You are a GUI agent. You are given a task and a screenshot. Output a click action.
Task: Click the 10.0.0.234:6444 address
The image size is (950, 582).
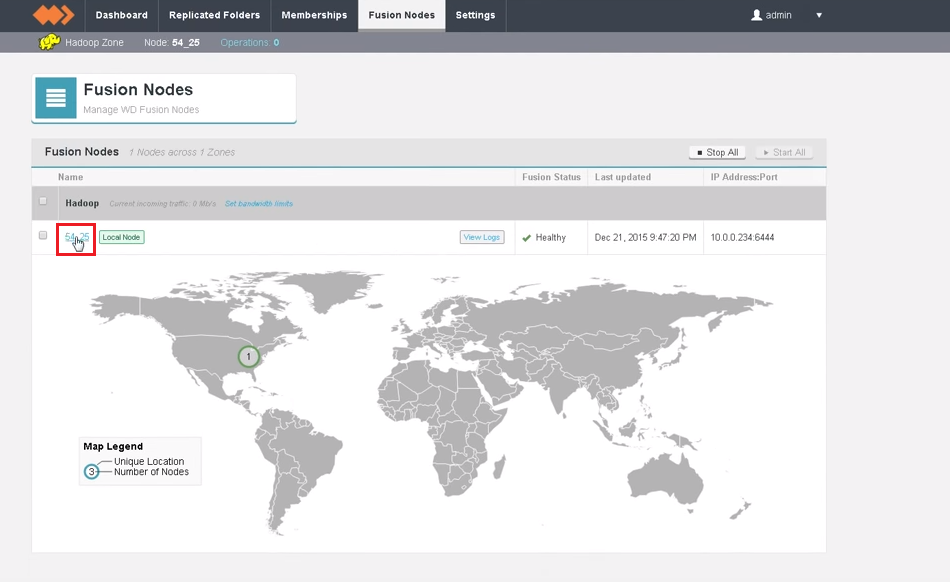742,237
